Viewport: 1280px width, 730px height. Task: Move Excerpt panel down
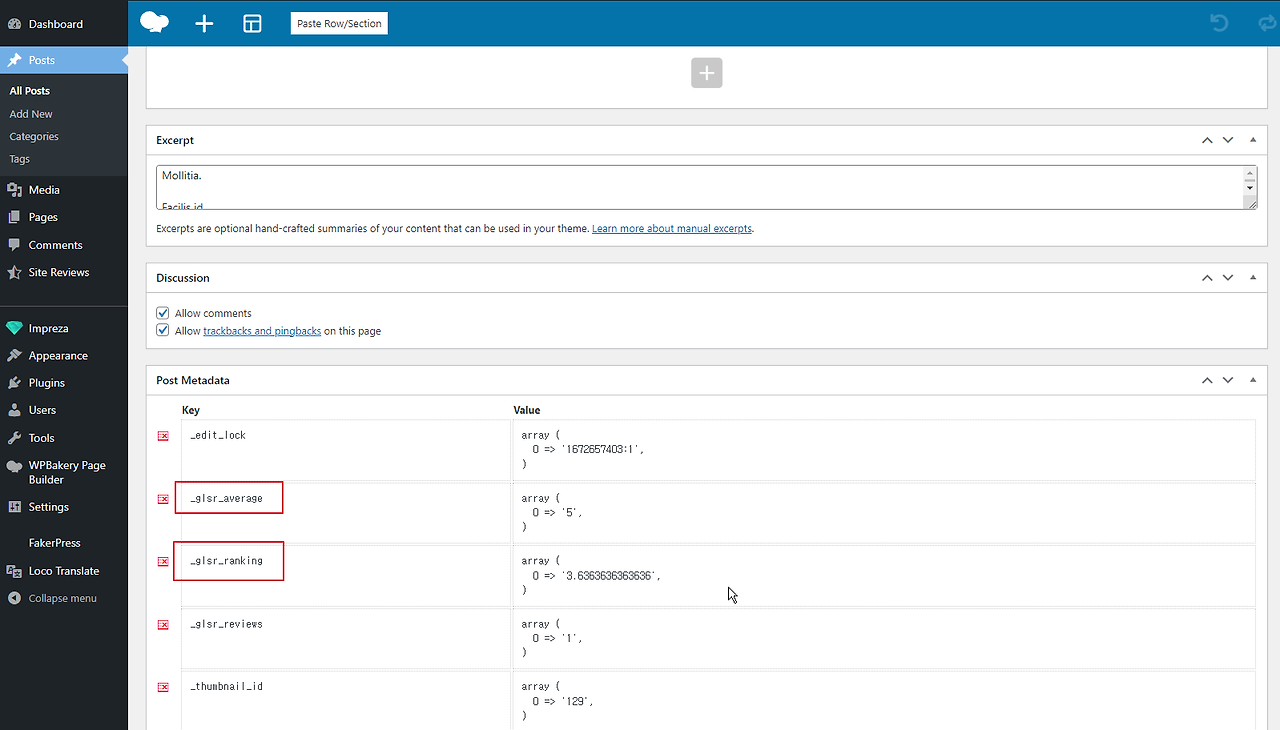(x=1228, y=140)
